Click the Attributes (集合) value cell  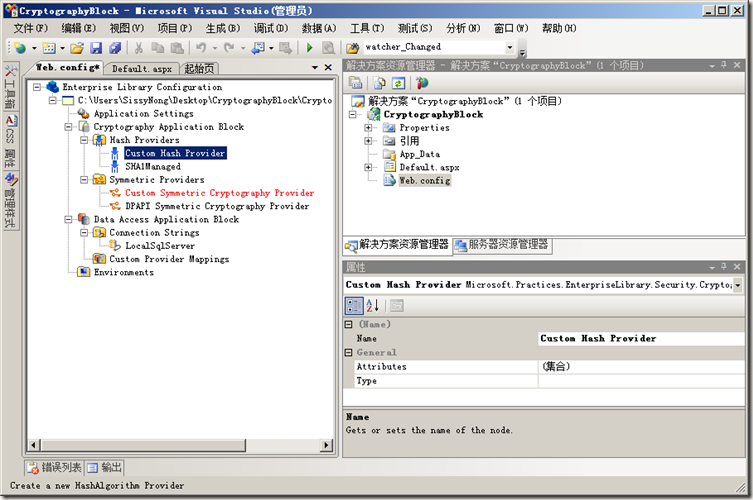coord(642,366)
